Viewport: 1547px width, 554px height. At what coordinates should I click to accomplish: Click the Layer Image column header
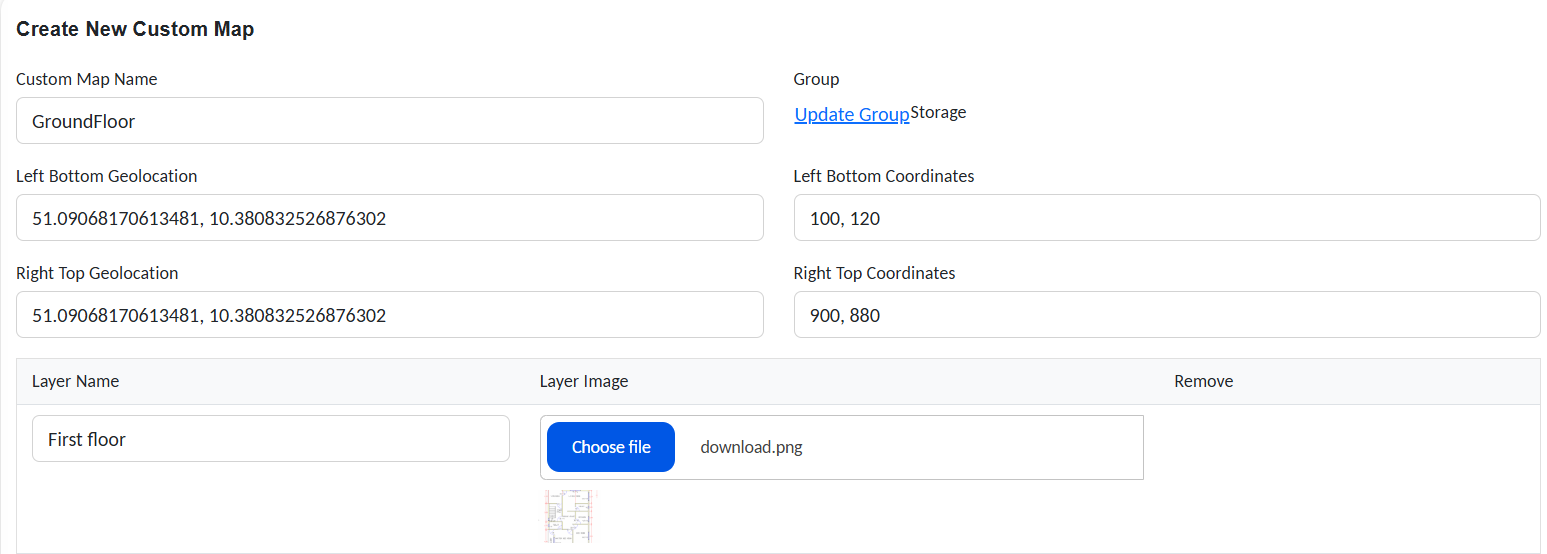point(583,381)
